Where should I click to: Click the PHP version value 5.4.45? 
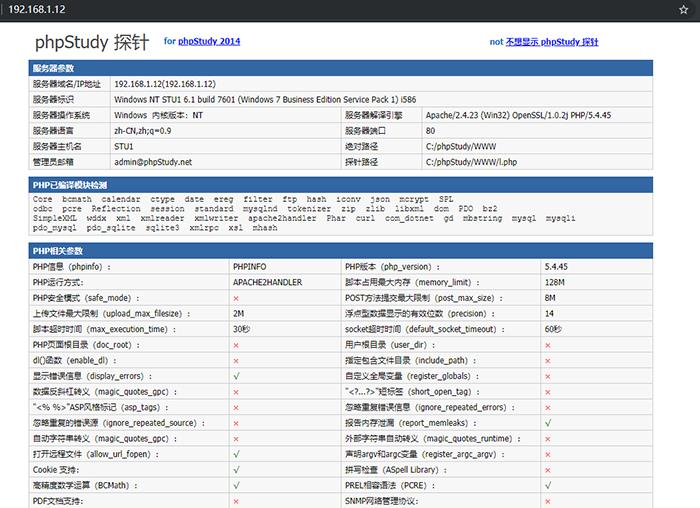[556, 266]
